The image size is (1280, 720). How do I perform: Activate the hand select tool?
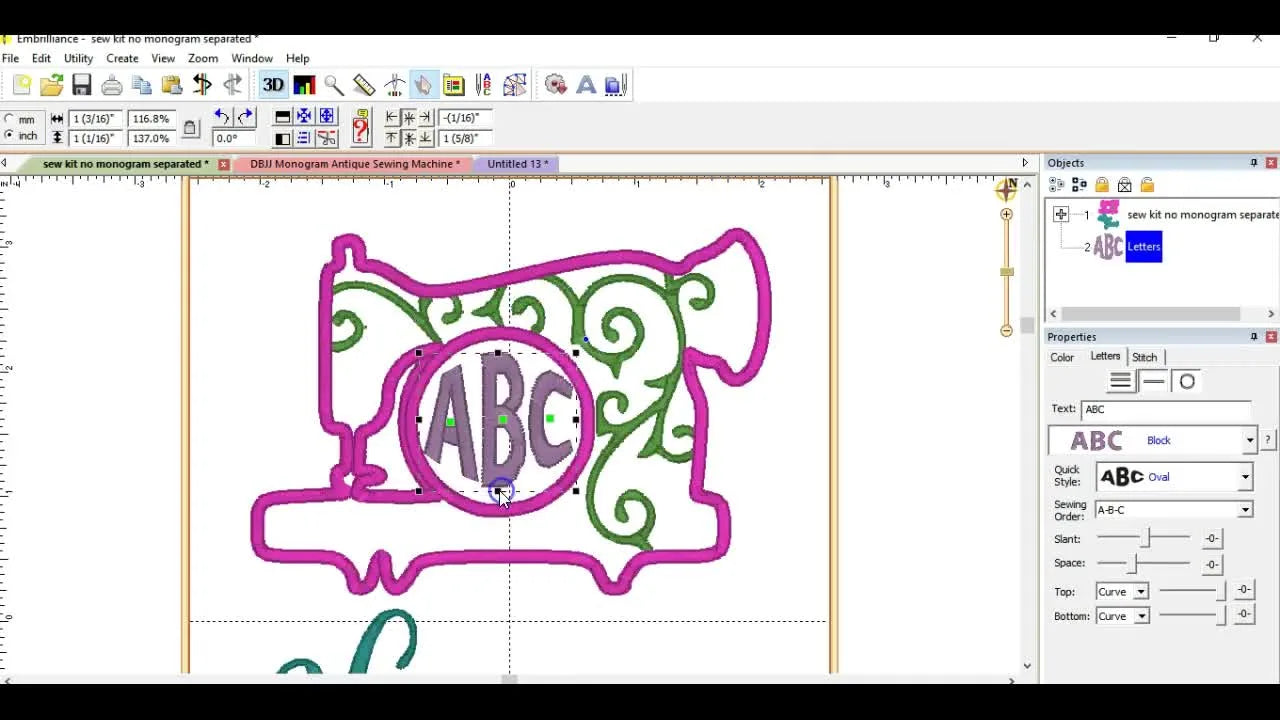tap(423, 85)
